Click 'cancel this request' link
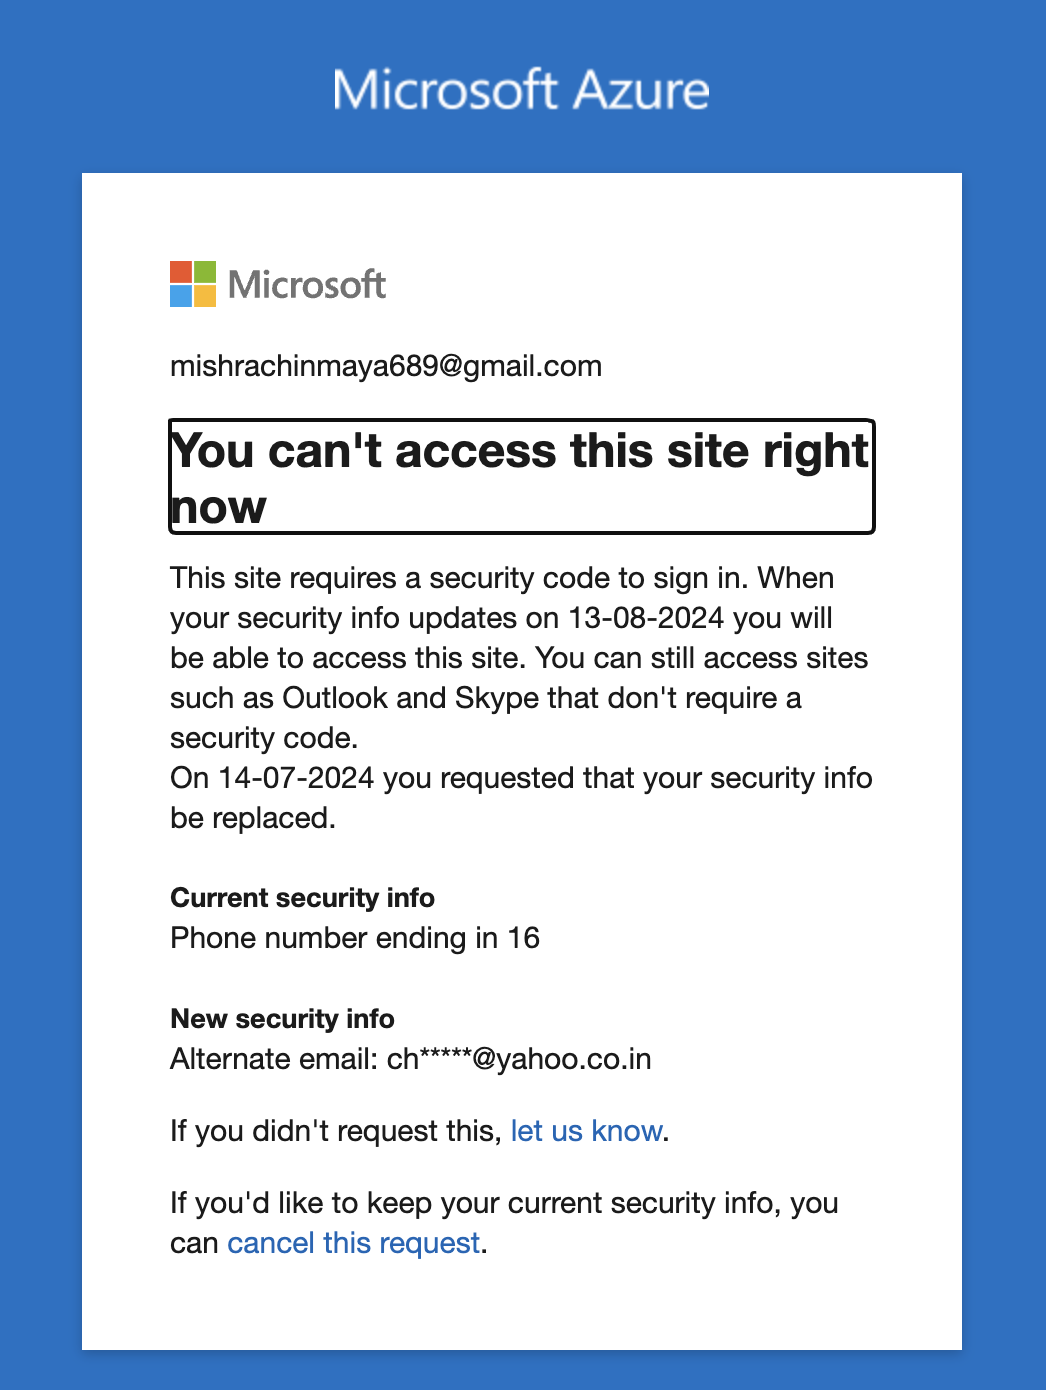The image size is (1046, 1390). coord(354,1243)
